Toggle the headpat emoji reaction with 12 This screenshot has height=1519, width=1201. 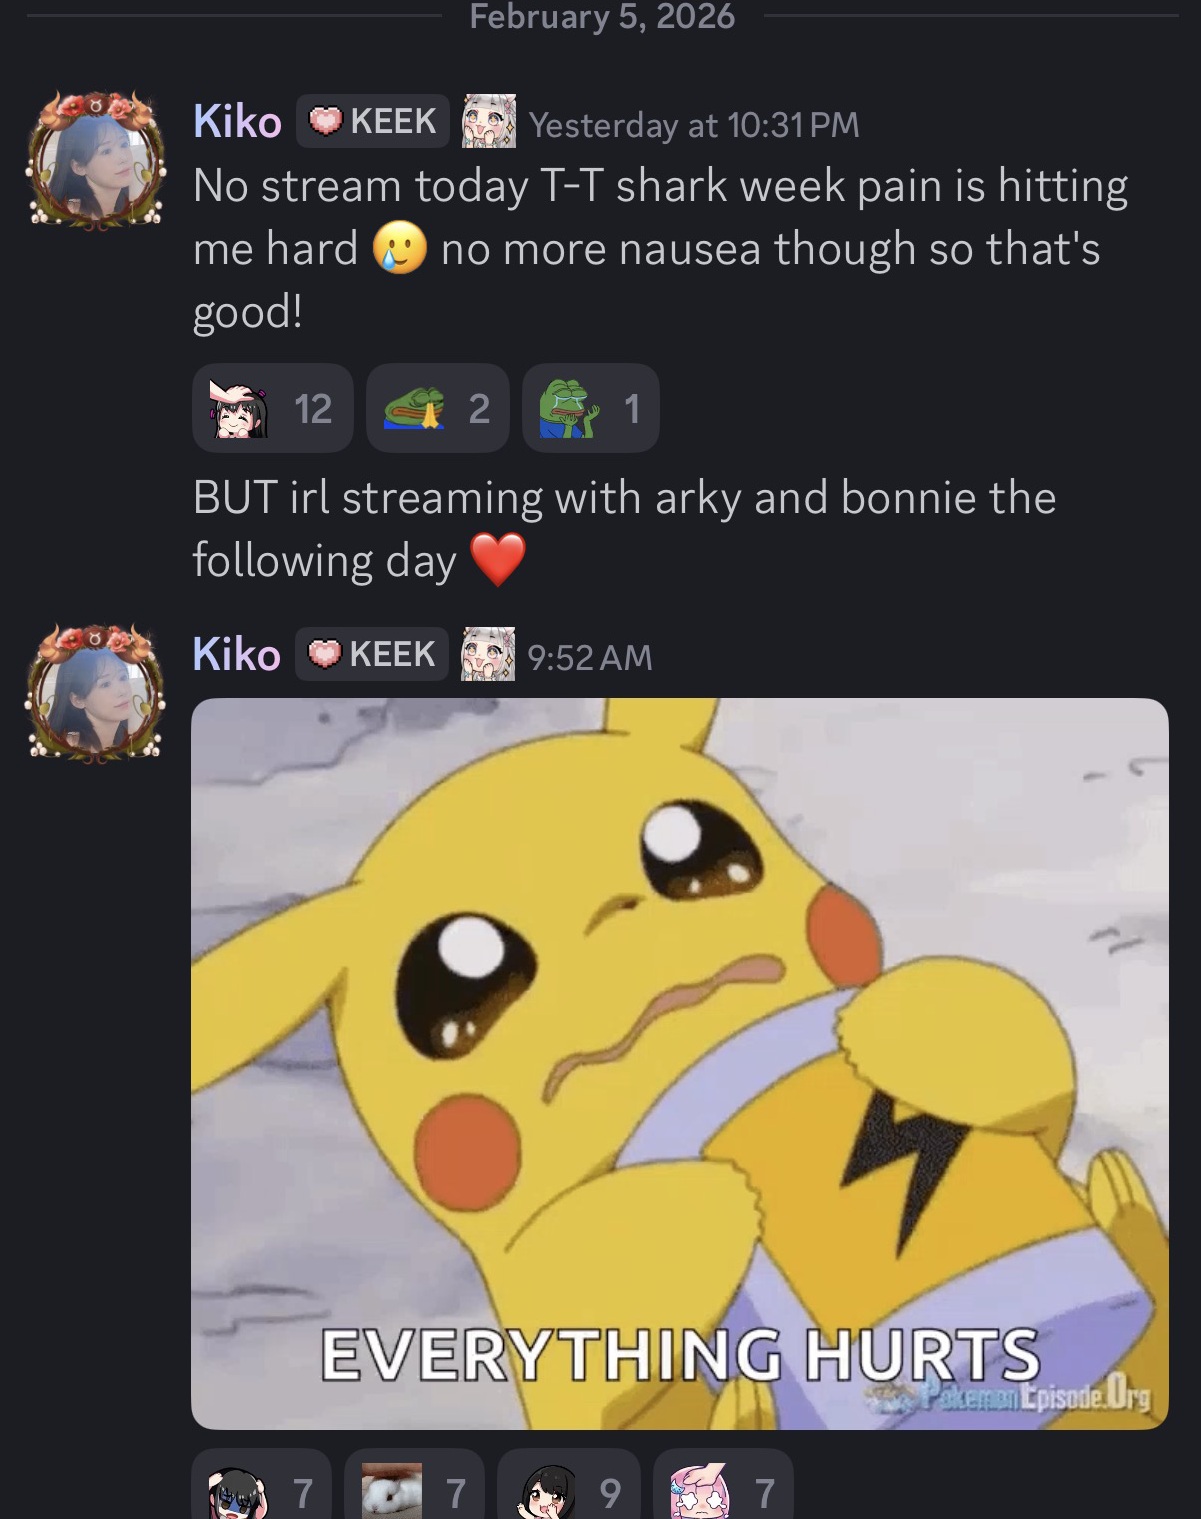[x=272, y=408]
